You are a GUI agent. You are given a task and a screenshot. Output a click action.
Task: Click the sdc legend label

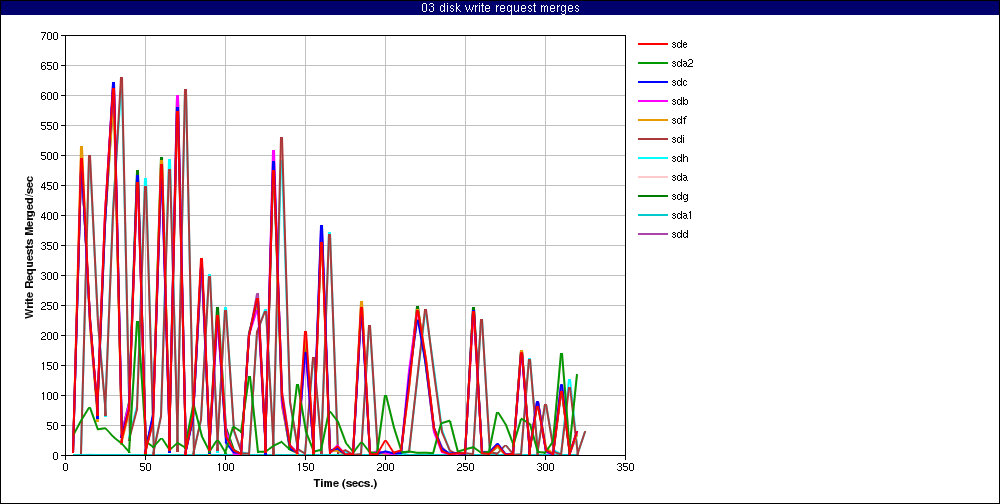click(x=679, y=82)
